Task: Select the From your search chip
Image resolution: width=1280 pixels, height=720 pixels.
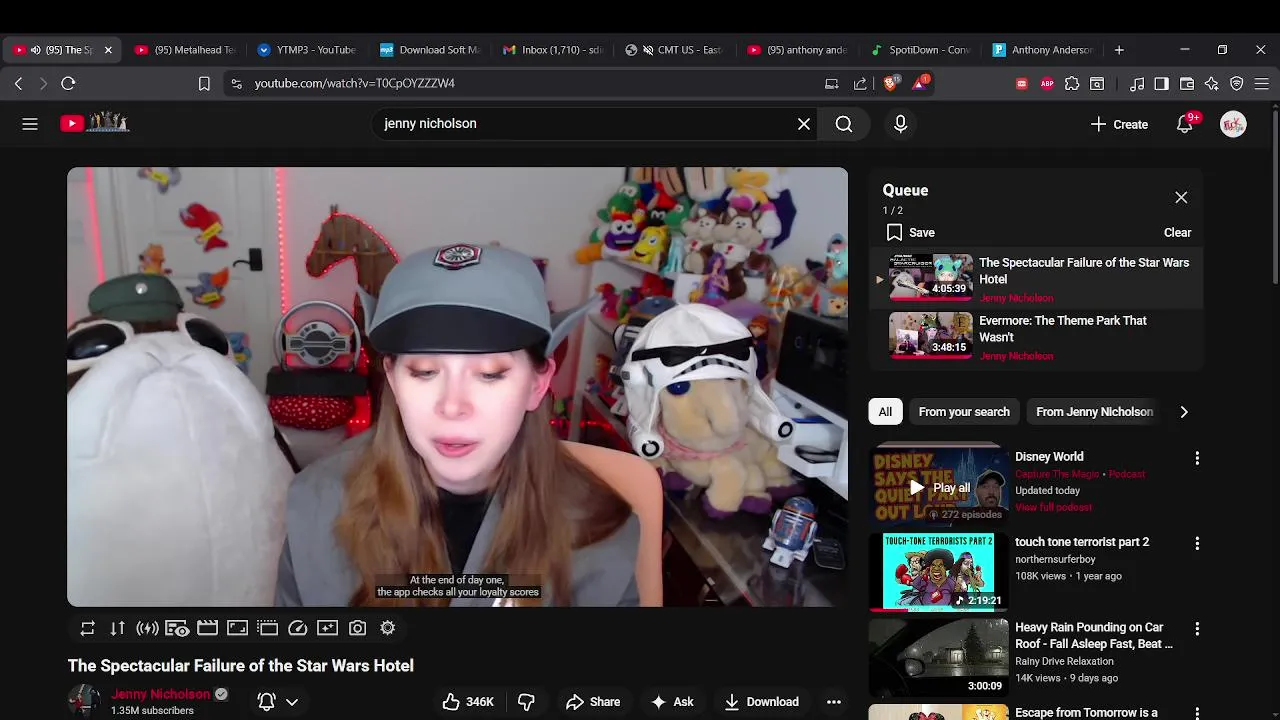Action: pyautogui.click(x=964, y=412)
